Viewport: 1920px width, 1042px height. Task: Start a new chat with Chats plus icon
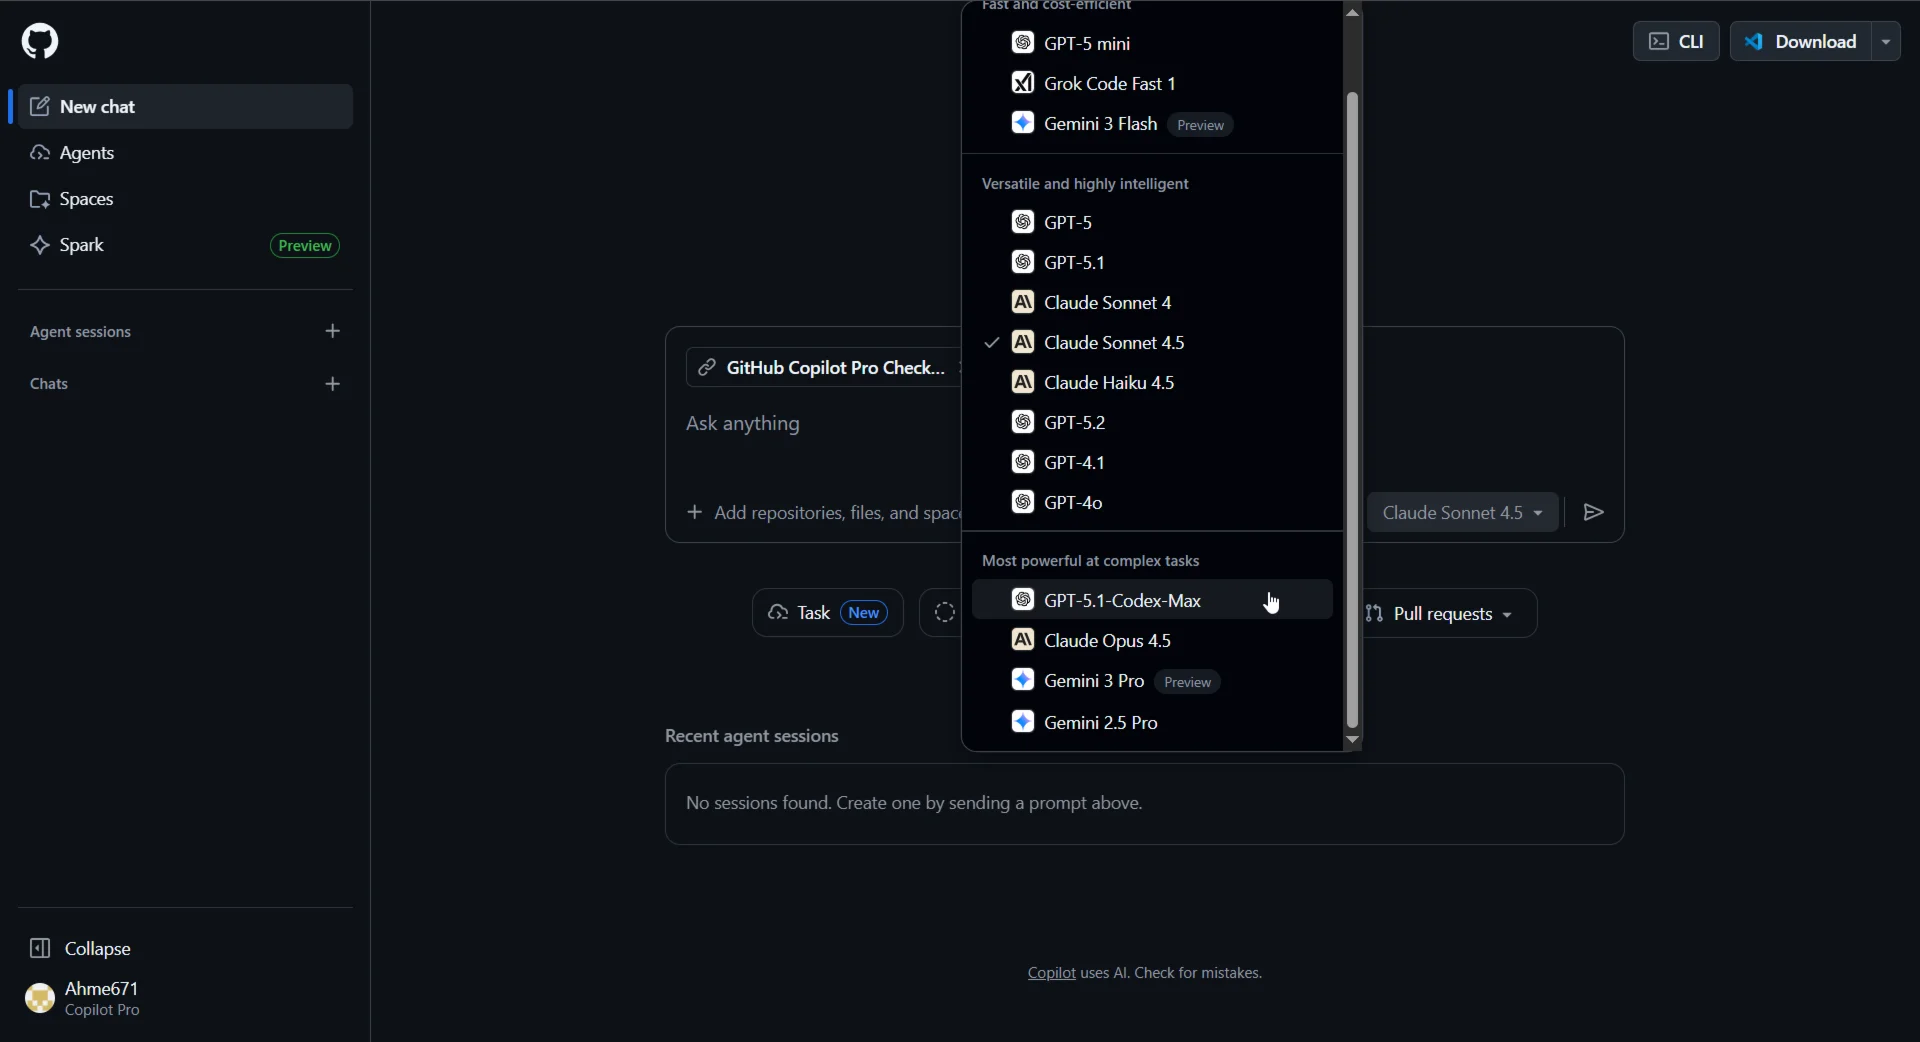(x=333, y=384)
